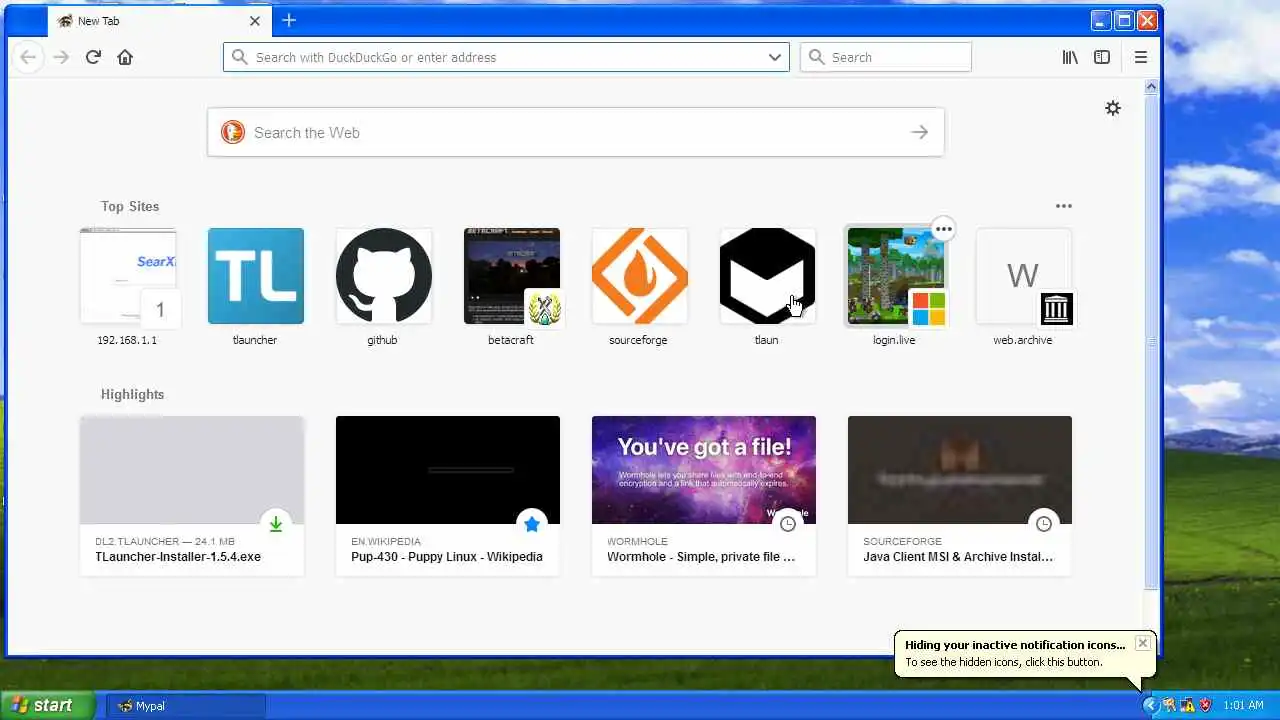Screen dimensions: 1280x720
Task: Open Wormhole private file highlight card
Action: pyautogui.click(x=704, y=496)
